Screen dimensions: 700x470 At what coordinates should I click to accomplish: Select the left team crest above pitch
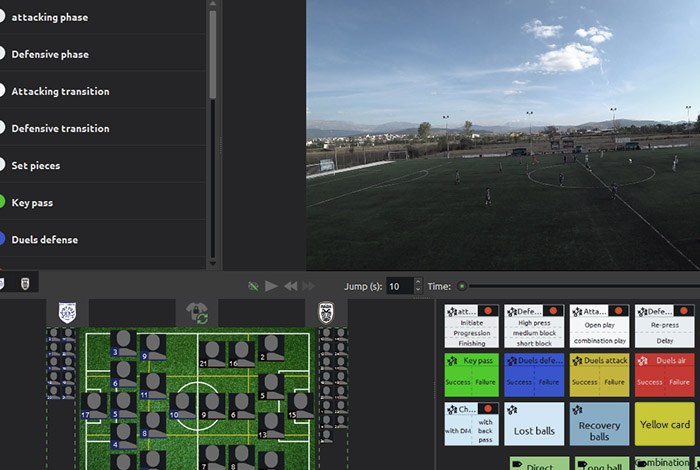[x=68, y=312]
